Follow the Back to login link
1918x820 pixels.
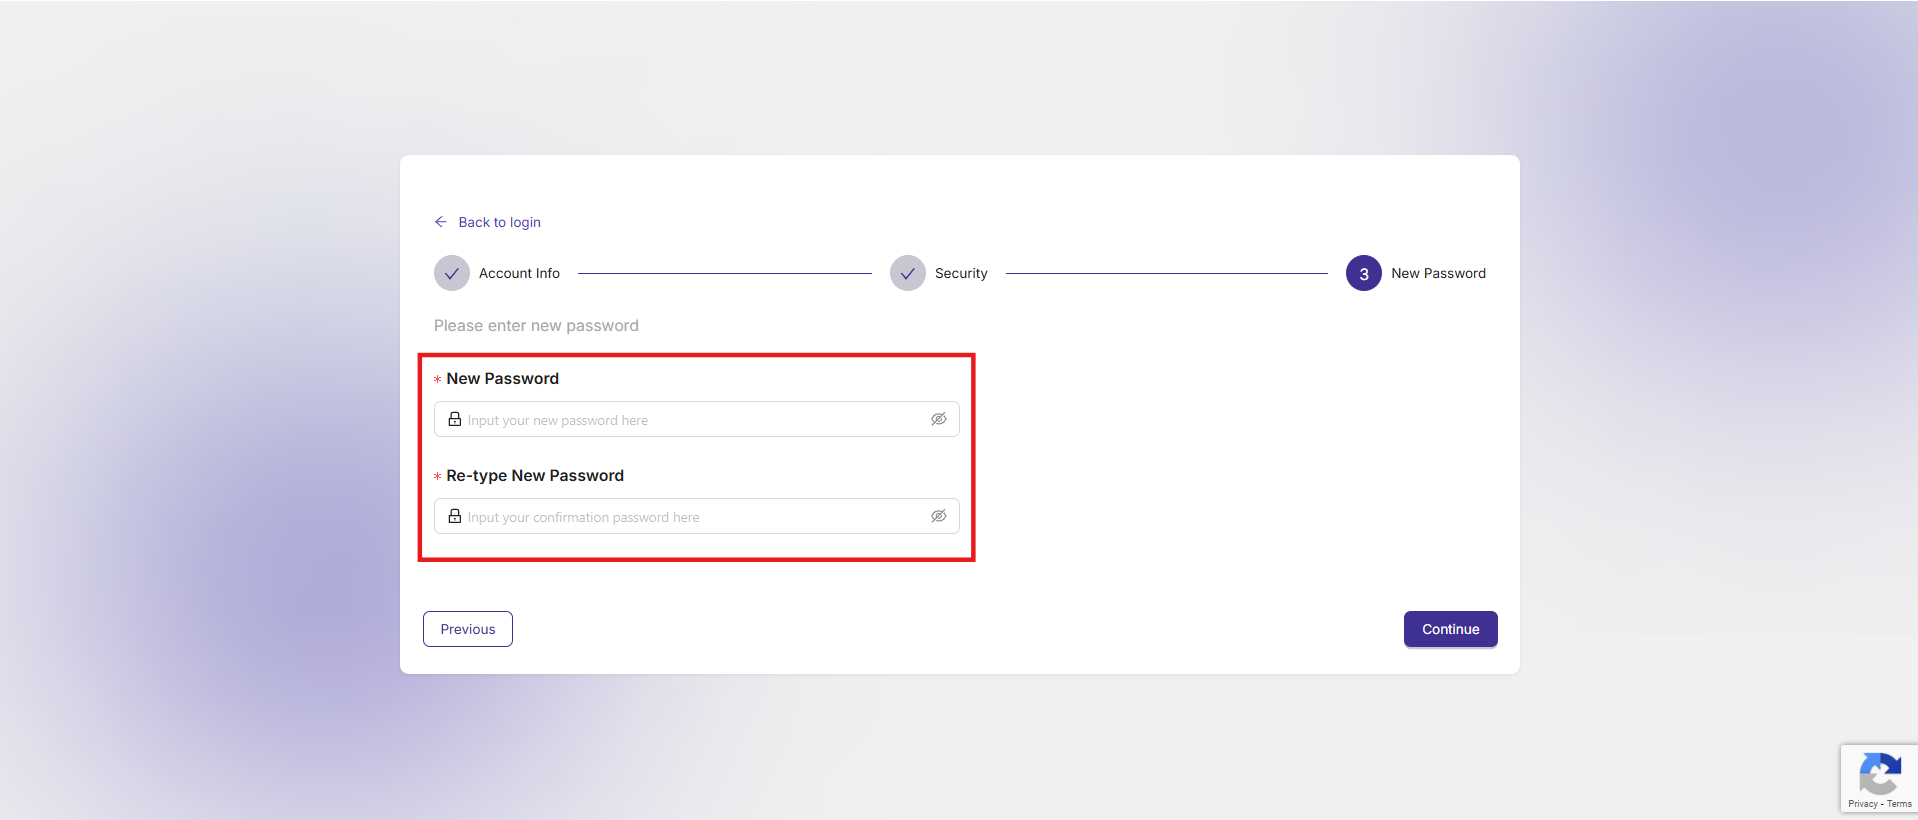(x=499, y=222)
